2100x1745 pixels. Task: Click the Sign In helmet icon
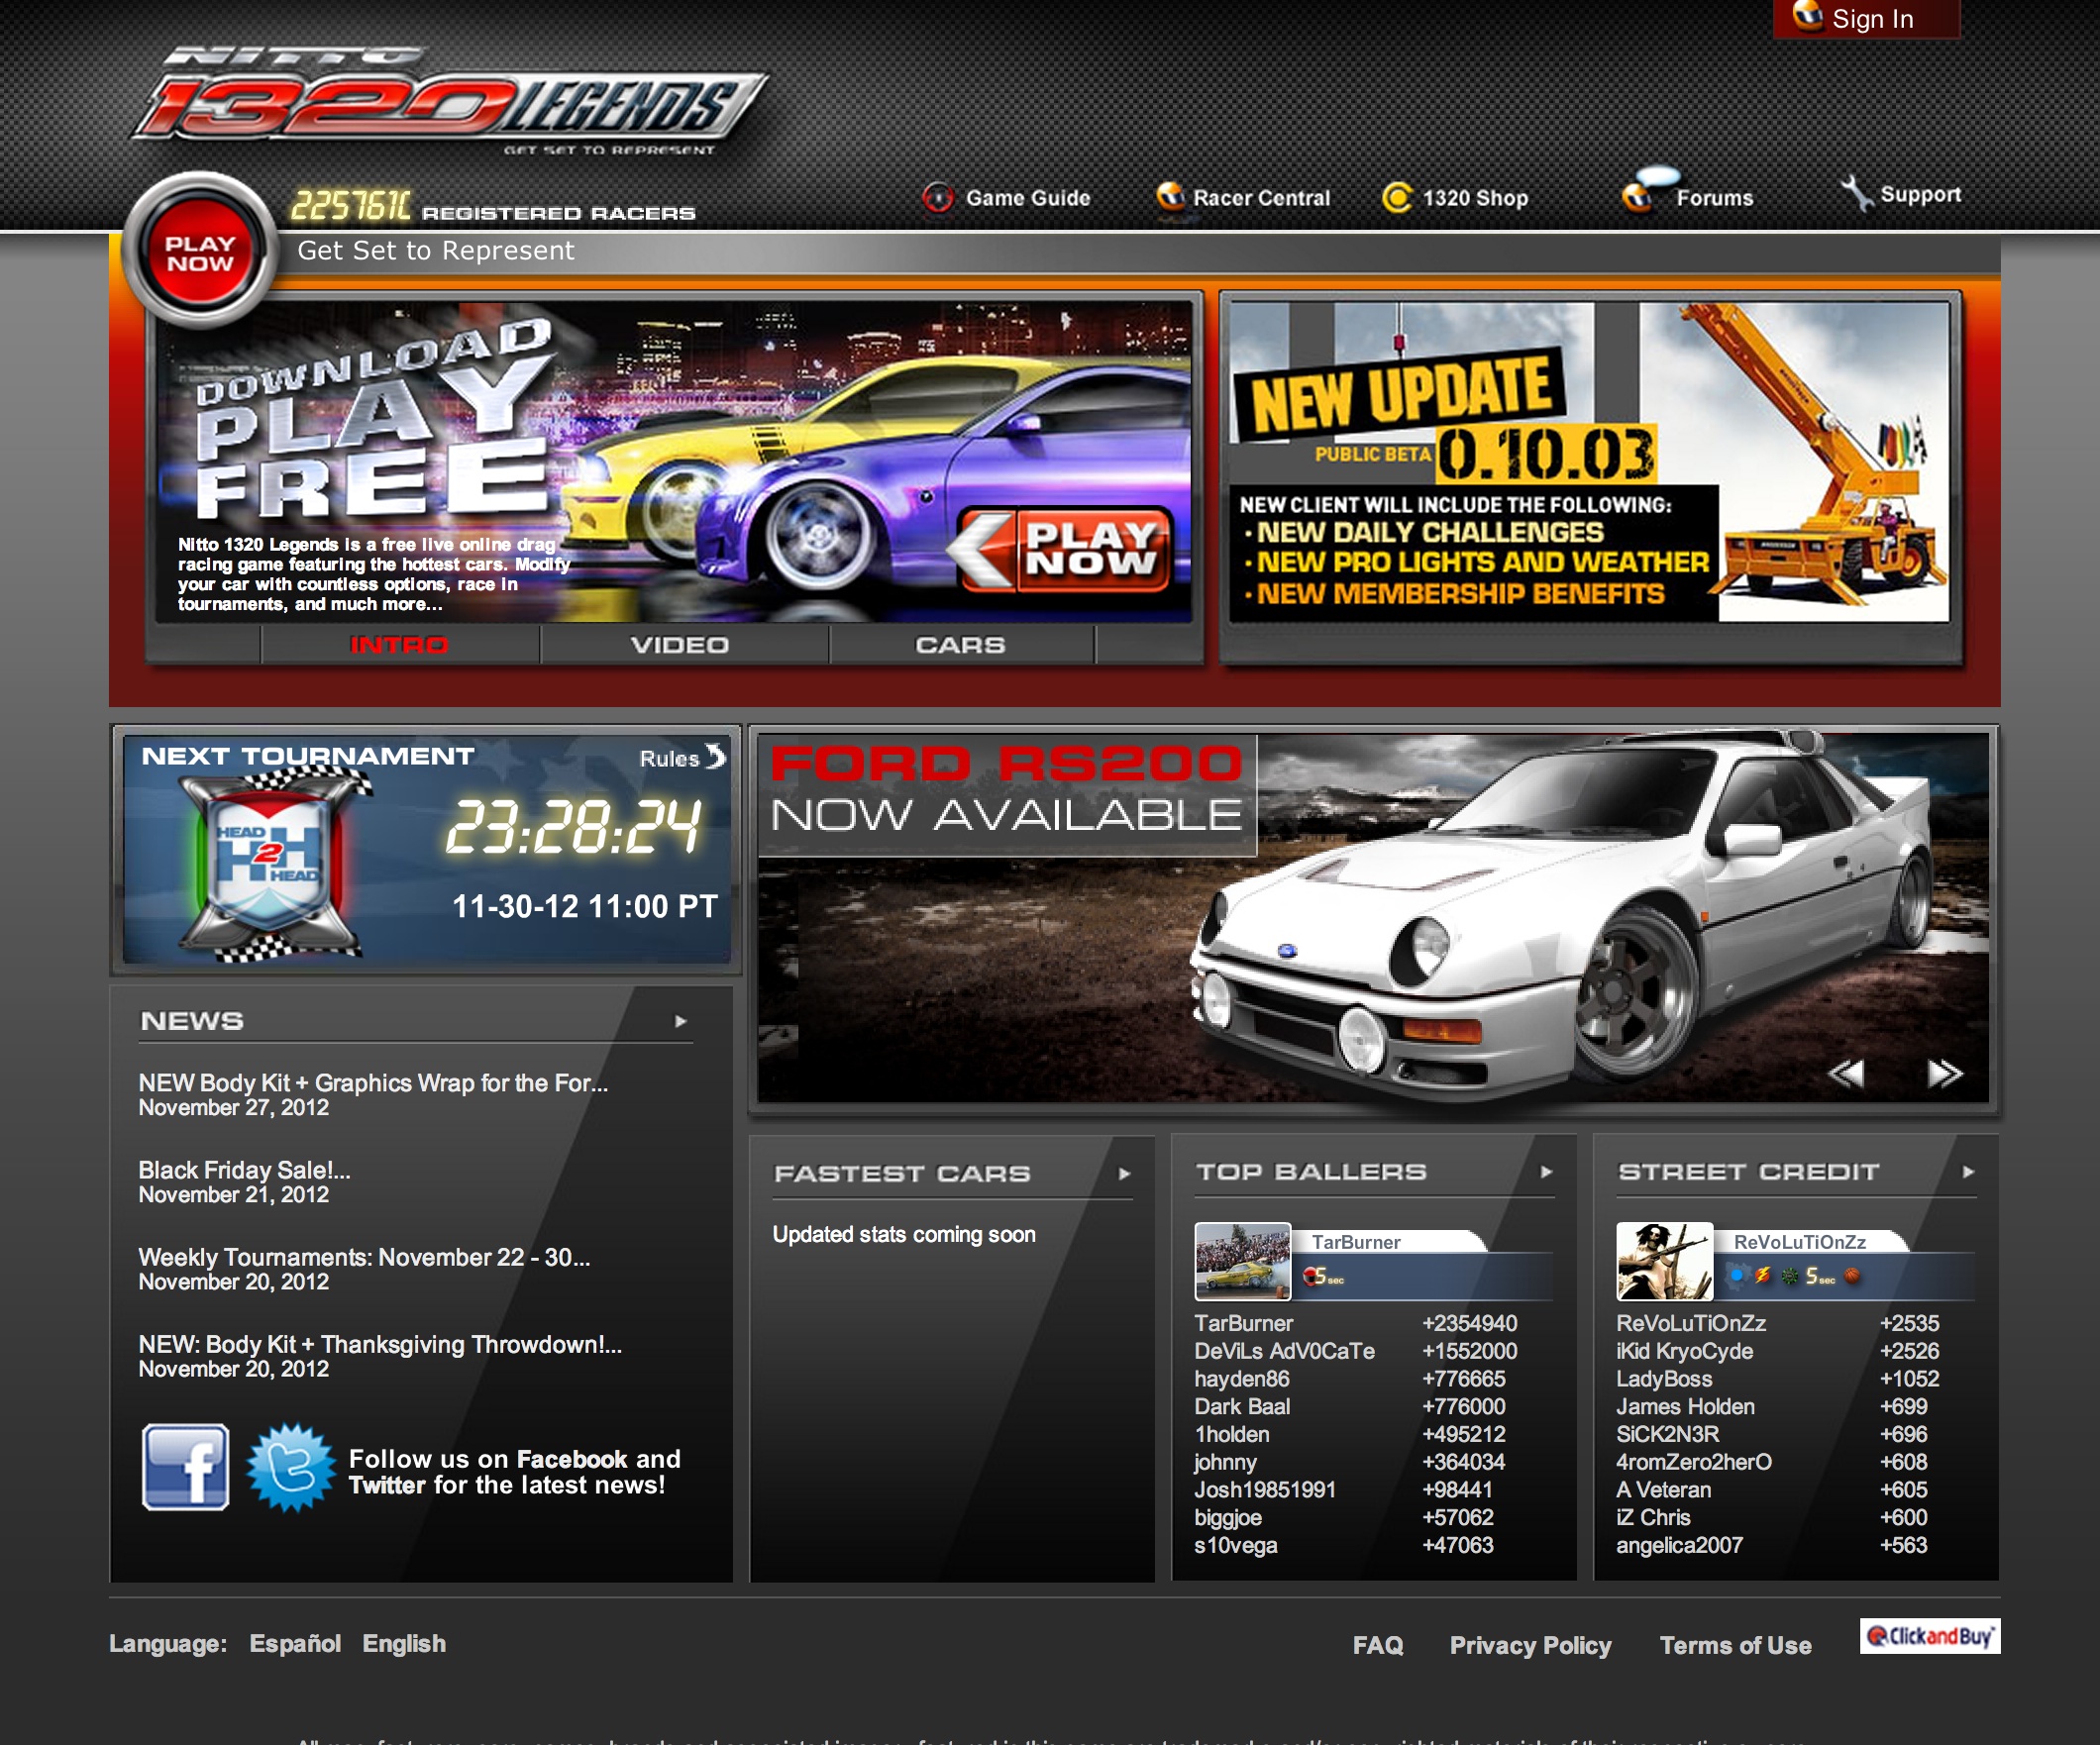[x=1807, y=15]
